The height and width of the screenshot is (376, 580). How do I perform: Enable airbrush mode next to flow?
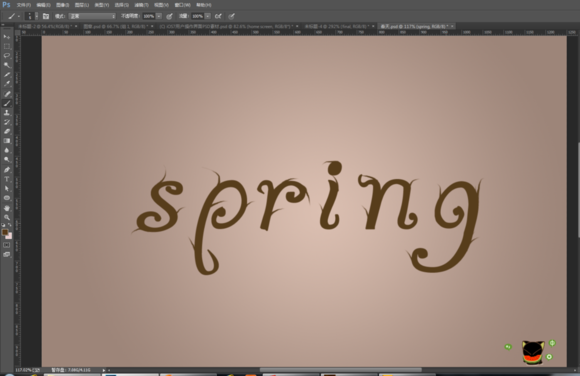click(x=218, y=16)
